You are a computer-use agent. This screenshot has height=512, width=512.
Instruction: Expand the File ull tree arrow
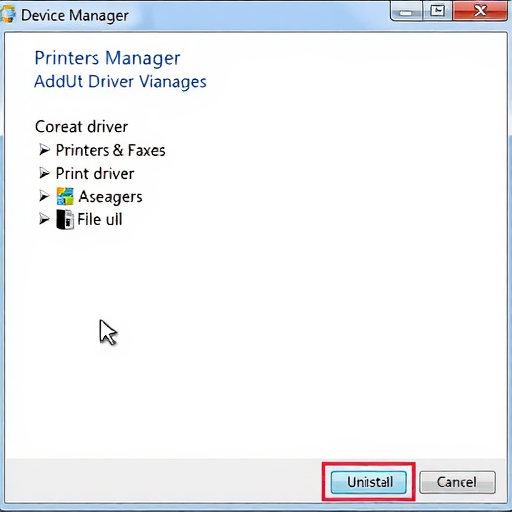coord(44,219)
